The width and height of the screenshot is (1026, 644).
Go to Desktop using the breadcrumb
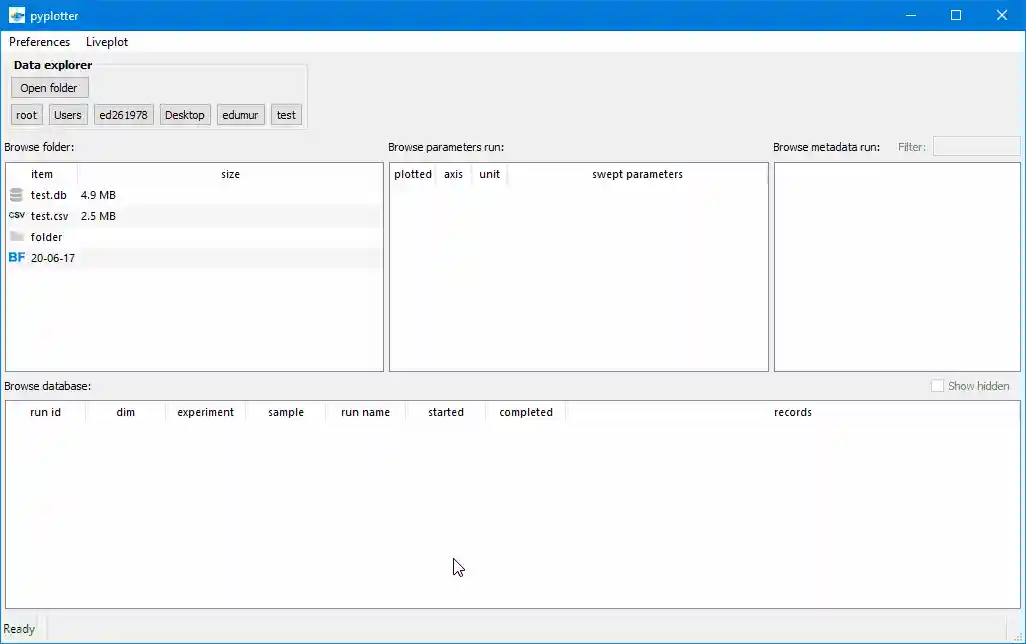(184, 114)
